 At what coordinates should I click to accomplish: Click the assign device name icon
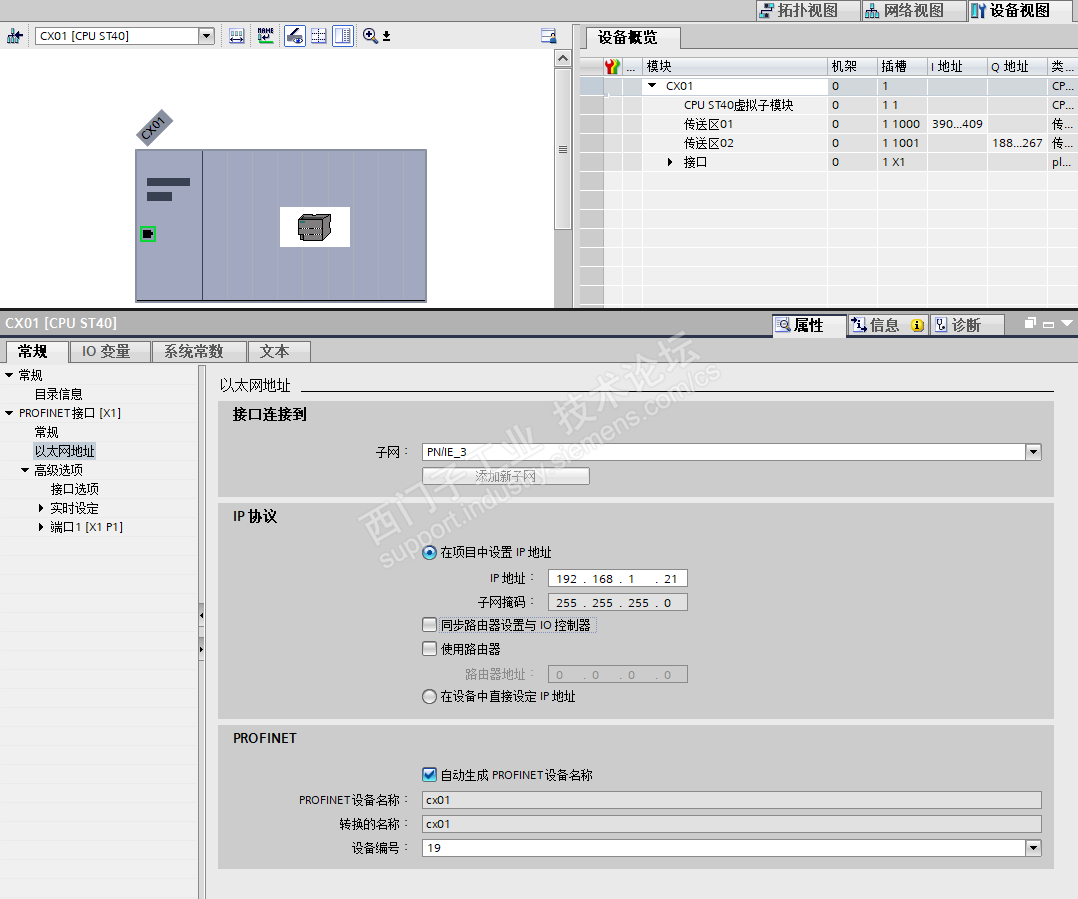265,36
